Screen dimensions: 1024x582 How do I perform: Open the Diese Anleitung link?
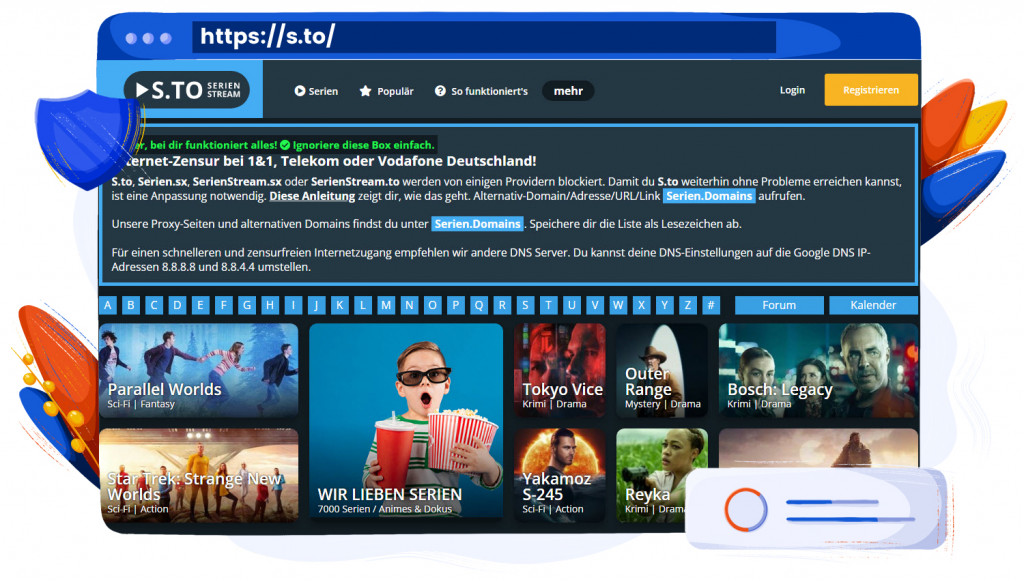pos(312,196)
